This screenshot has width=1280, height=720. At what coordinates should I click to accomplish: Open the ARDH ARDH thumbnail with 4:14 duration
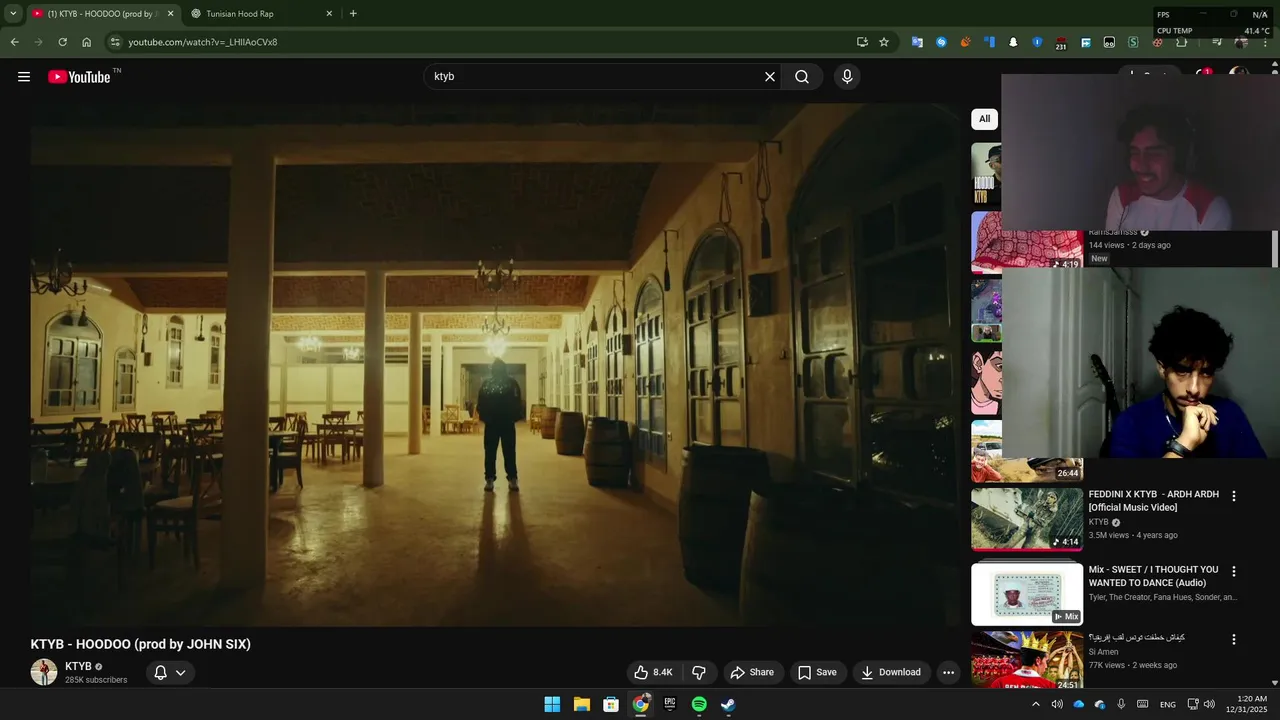tap(1027, 519)
